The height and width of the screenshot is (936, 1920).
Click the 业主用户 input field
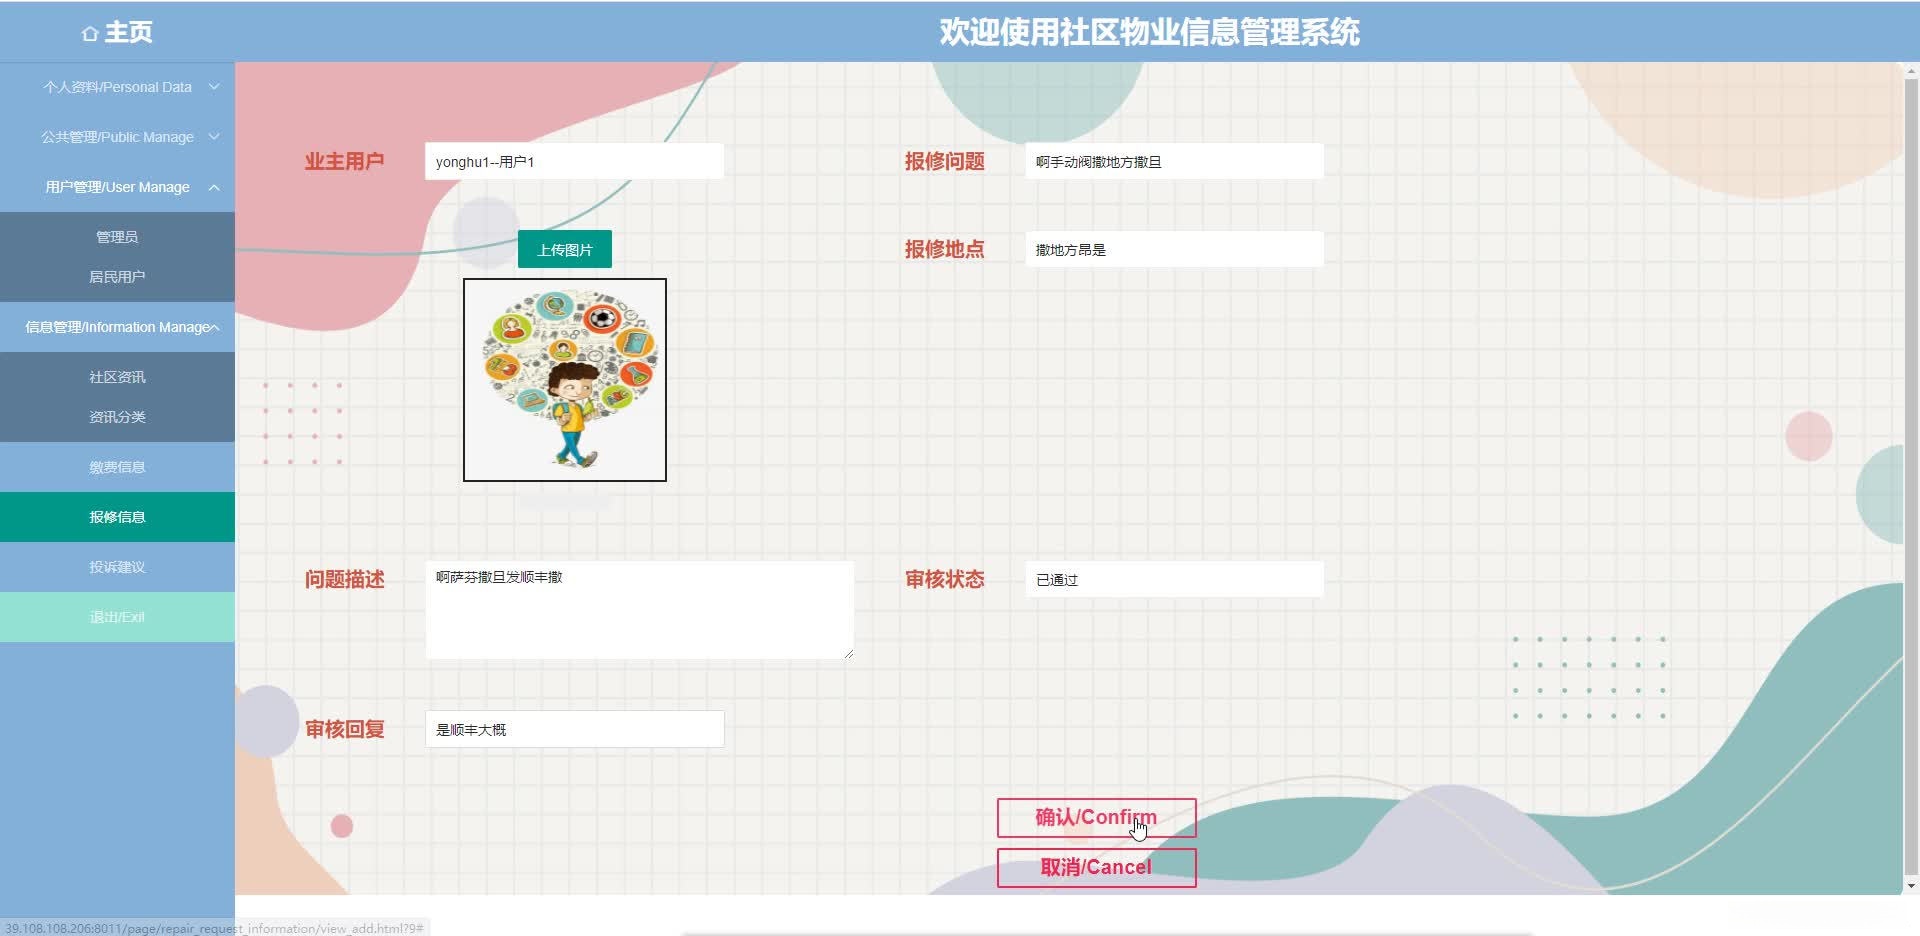pos(574,160)
